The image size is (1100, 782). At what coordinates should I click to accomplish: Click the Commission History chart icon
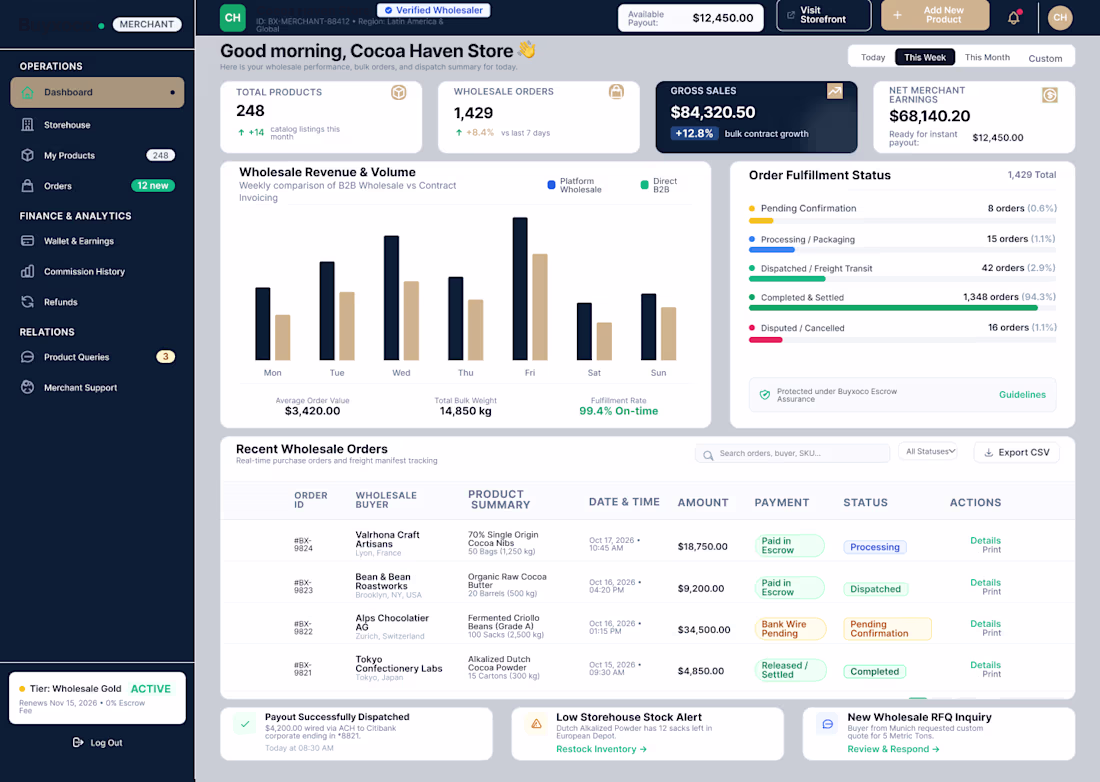[x=27, y=271]
